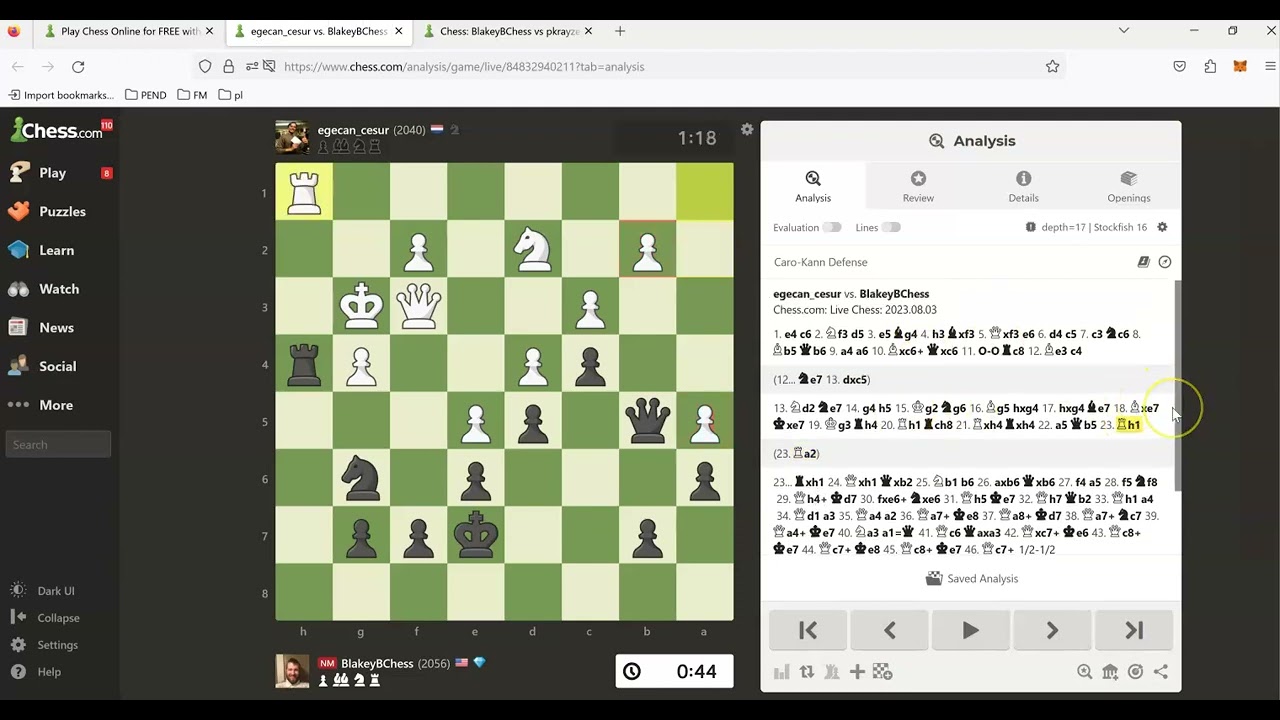Open the Learn section

coord(56,251)
